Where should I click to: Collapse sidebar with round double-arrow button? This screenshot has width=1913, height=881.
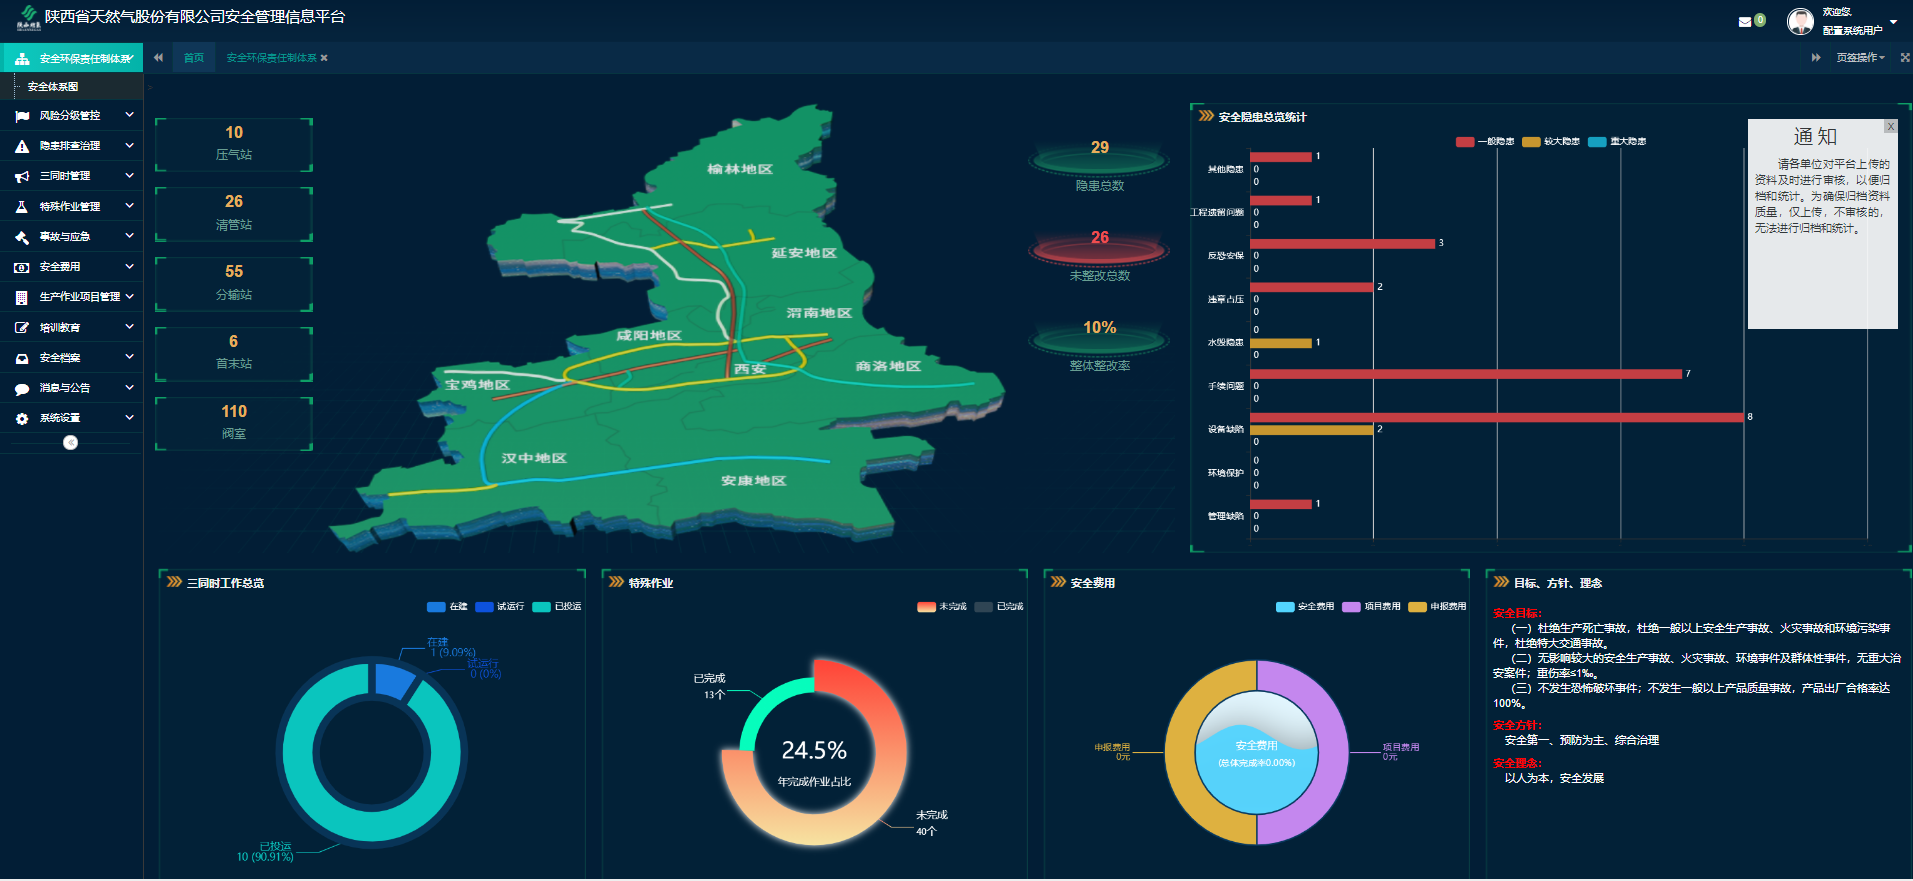(x=70, y=442)
